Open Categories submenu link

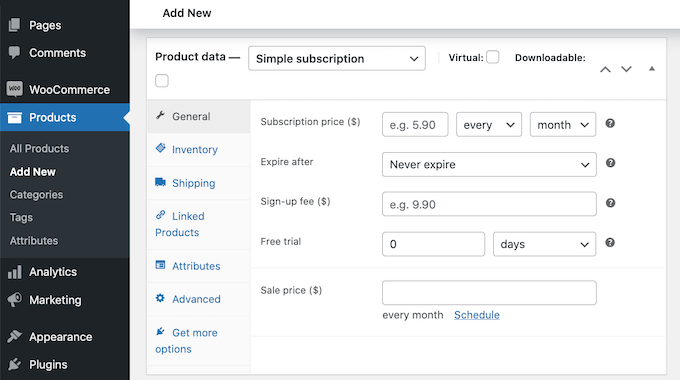click(x=36, y=195)
